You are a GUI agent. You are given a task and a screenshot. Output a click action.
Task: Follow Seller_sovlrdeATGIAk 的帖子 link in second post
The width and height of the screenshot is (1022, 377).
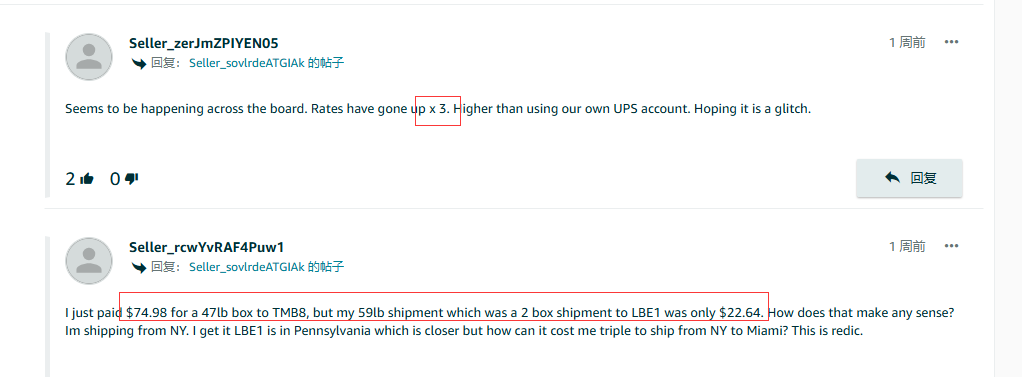267,267
